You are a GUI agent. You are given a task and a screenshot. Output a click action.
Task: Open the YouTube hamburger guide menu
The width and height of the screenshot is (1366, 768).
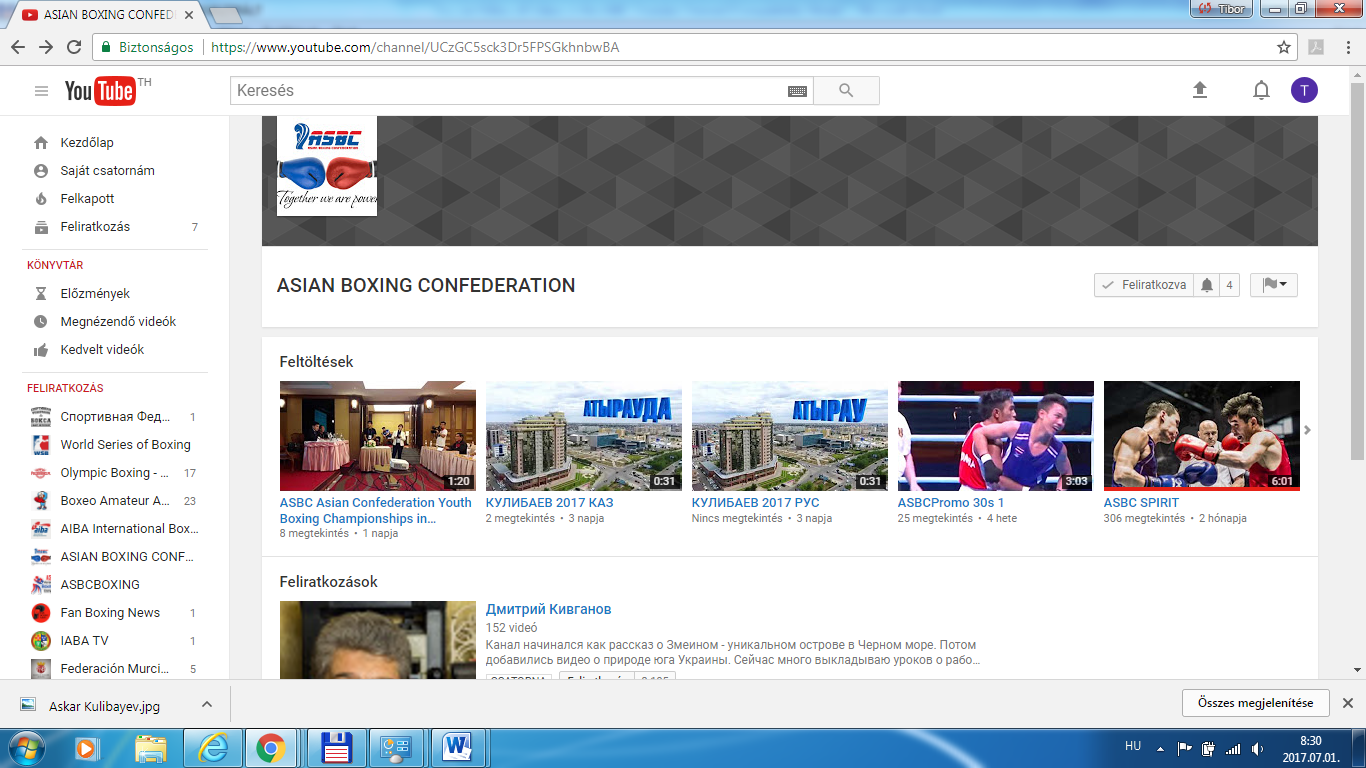point(41,91)
